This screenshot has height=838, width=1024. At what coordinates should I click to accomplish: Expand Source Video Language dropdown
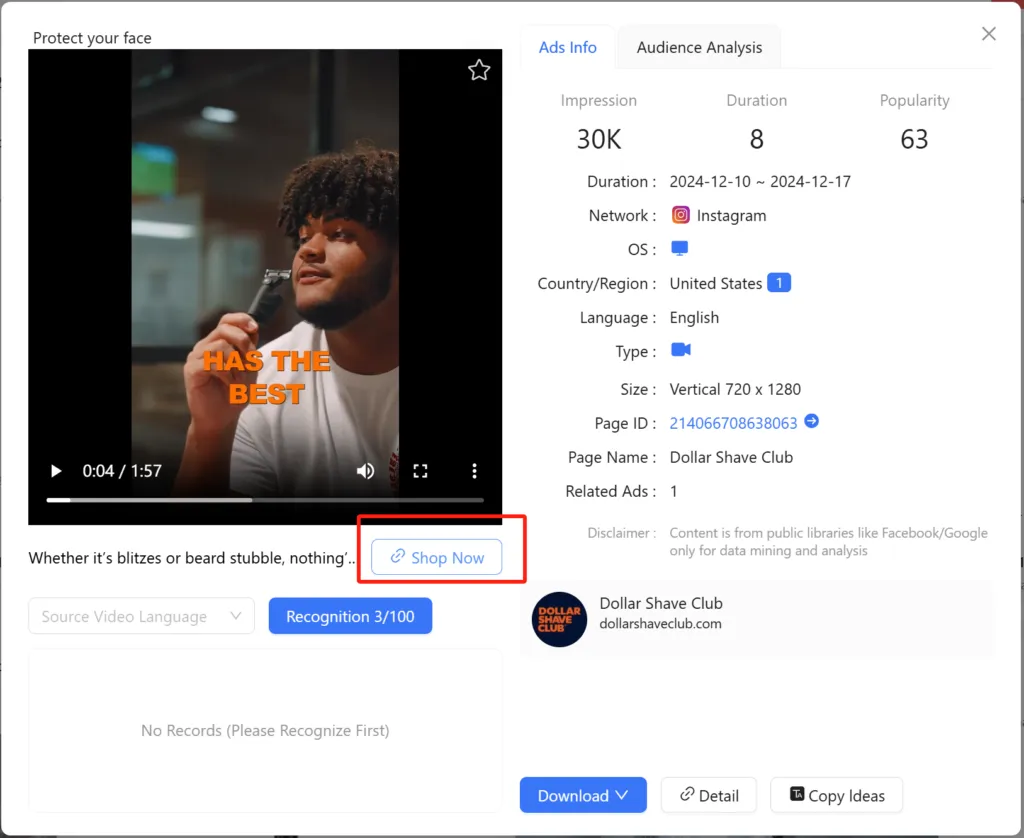141,616
